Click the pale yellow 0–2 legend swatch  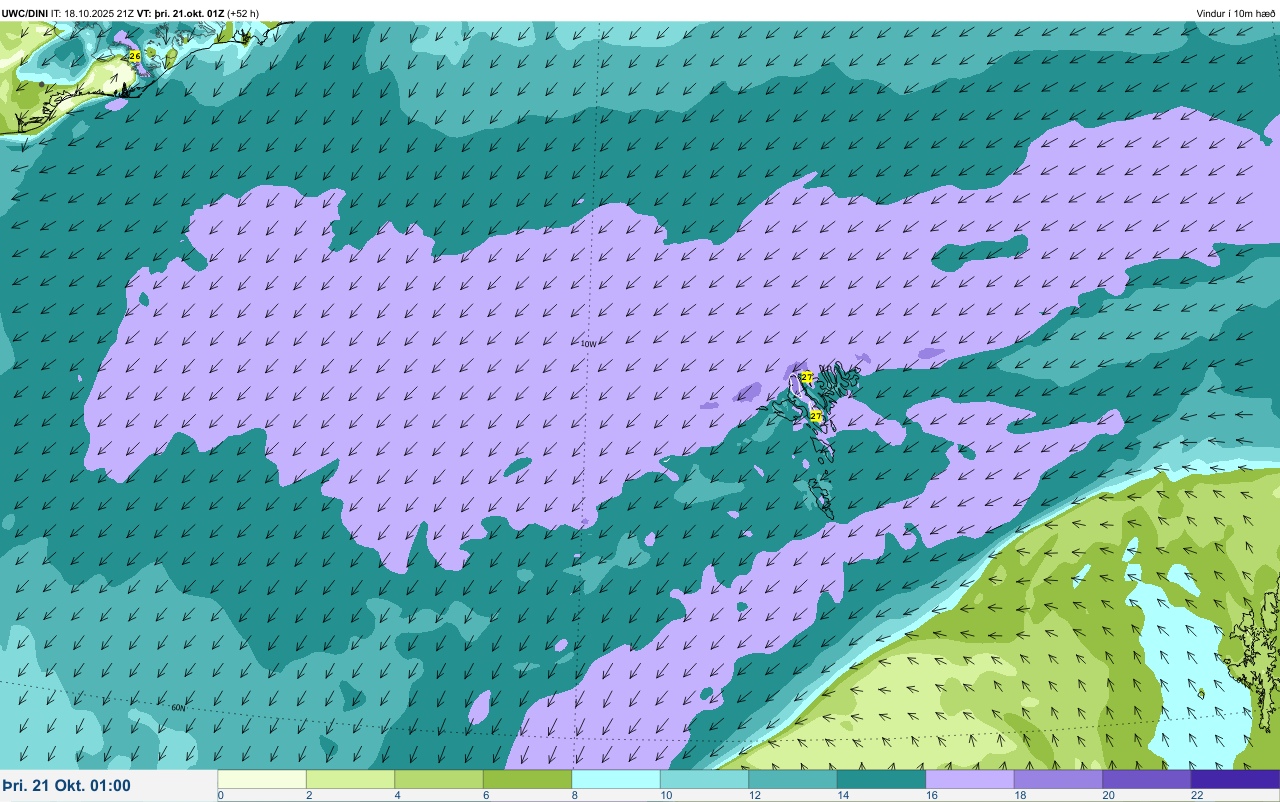(262, 779)
